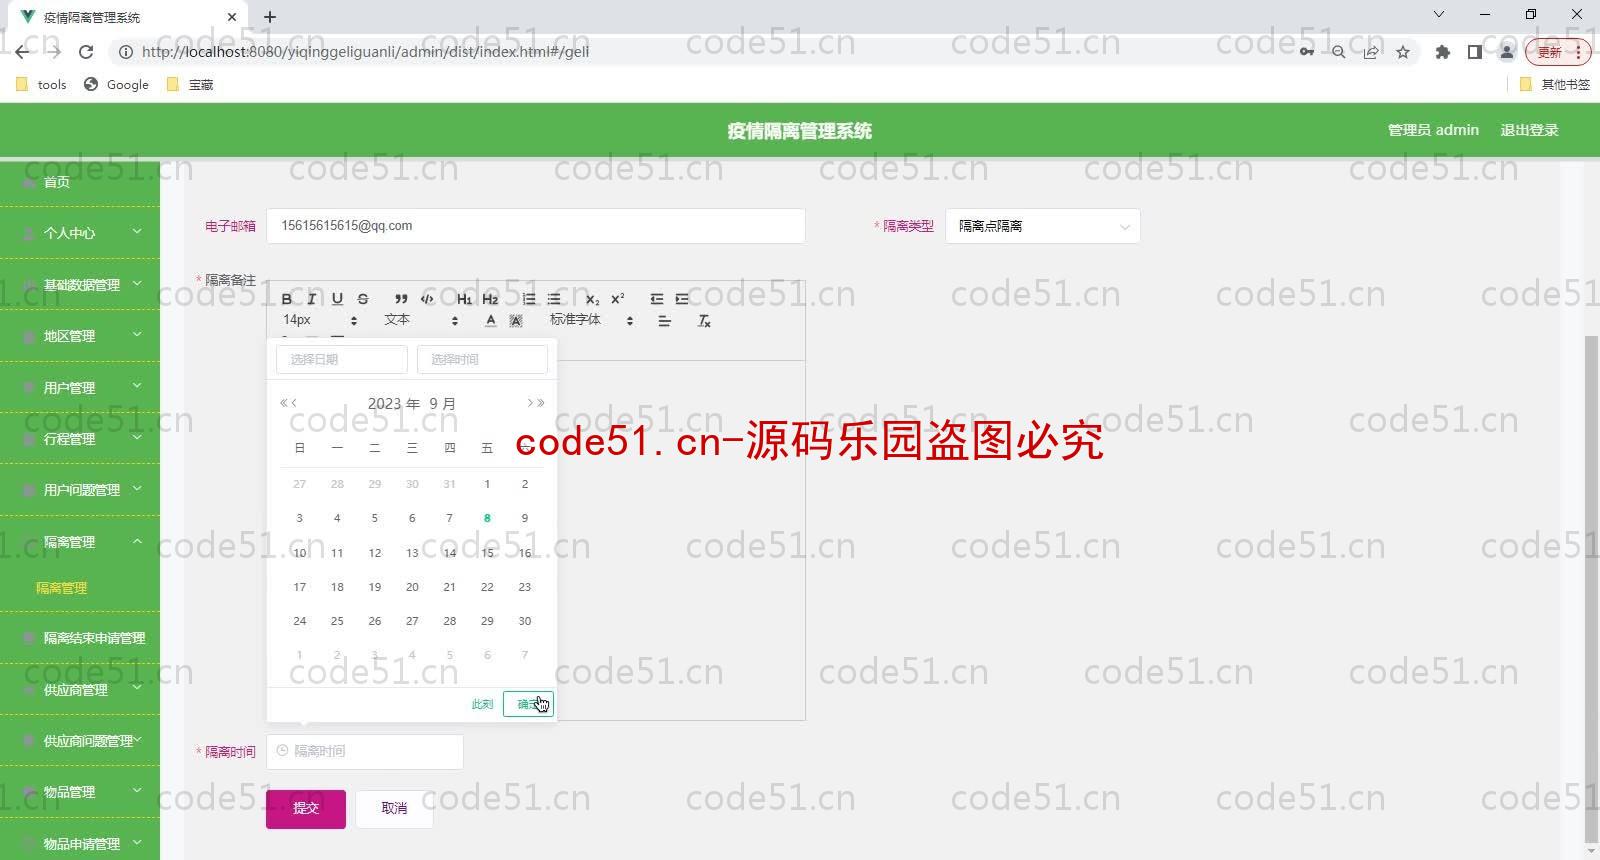Go to previous year in calendar
Screen dimensions: 1600x860
point(284,403)
